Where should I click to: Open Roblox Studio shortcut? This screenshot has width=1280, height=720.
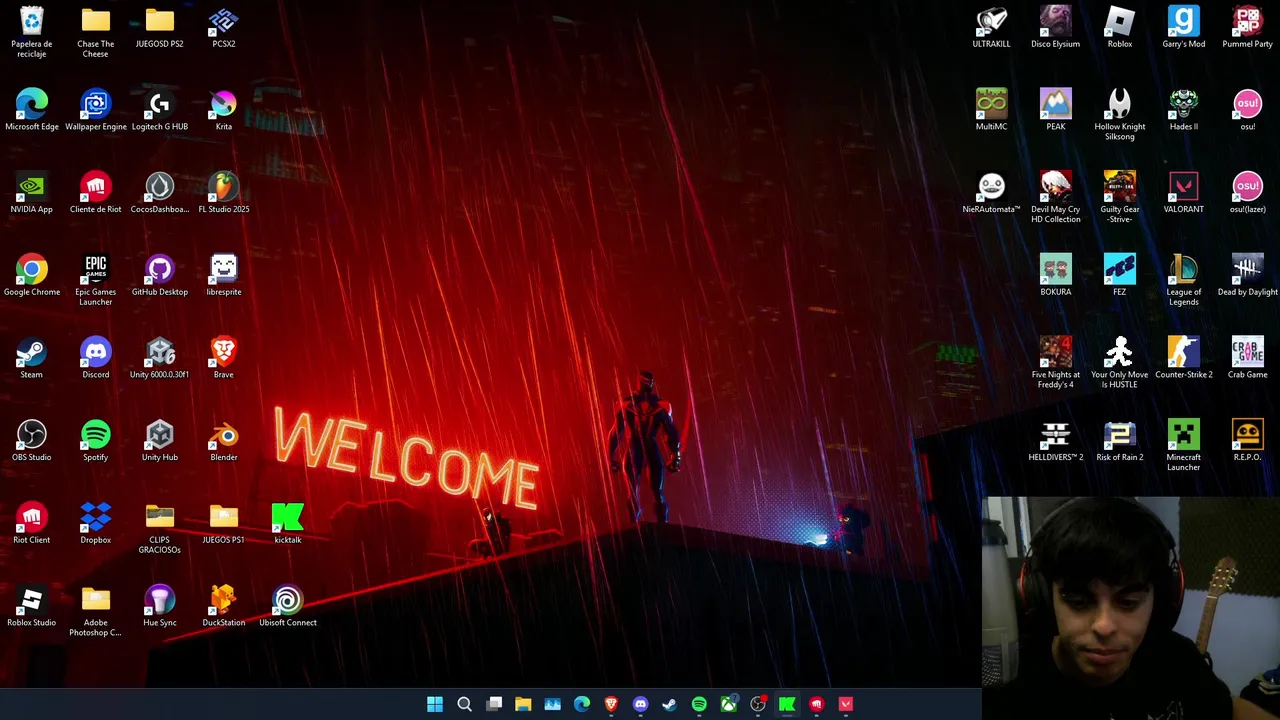pyautogui.click(x=32, y=607)
